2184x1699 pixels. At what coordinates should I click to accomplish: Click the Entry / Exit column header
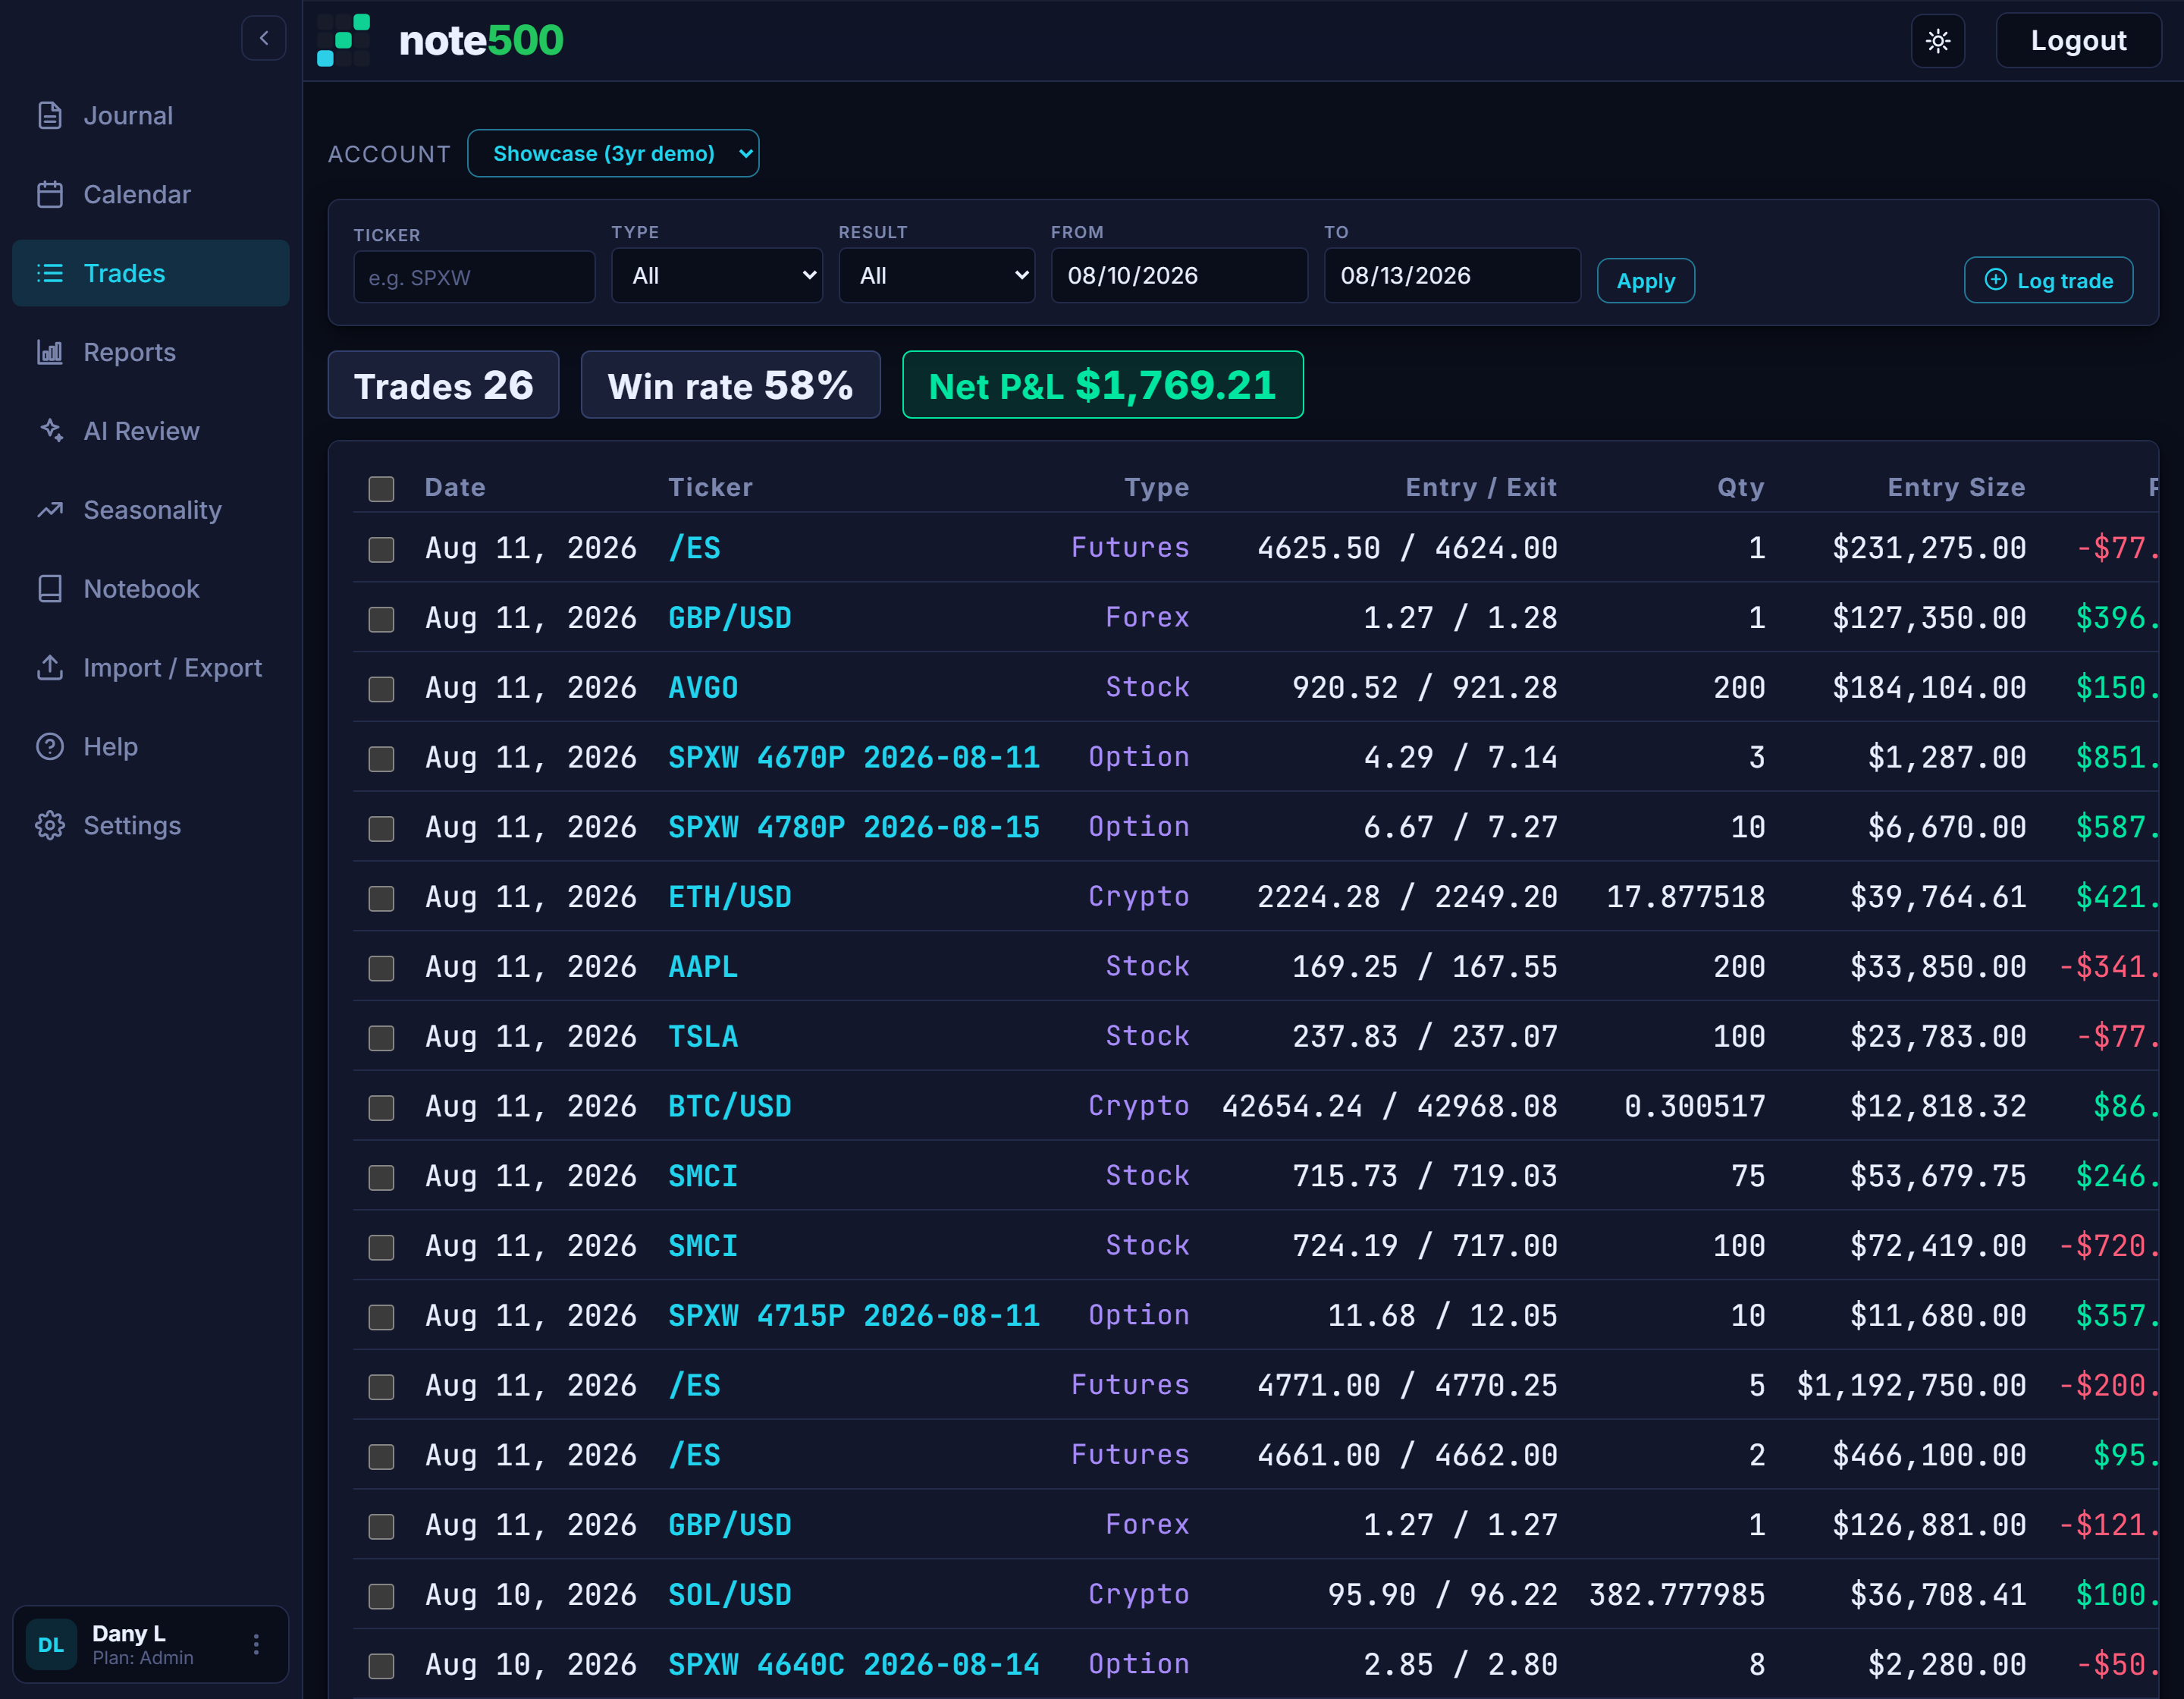[1481, 487]
